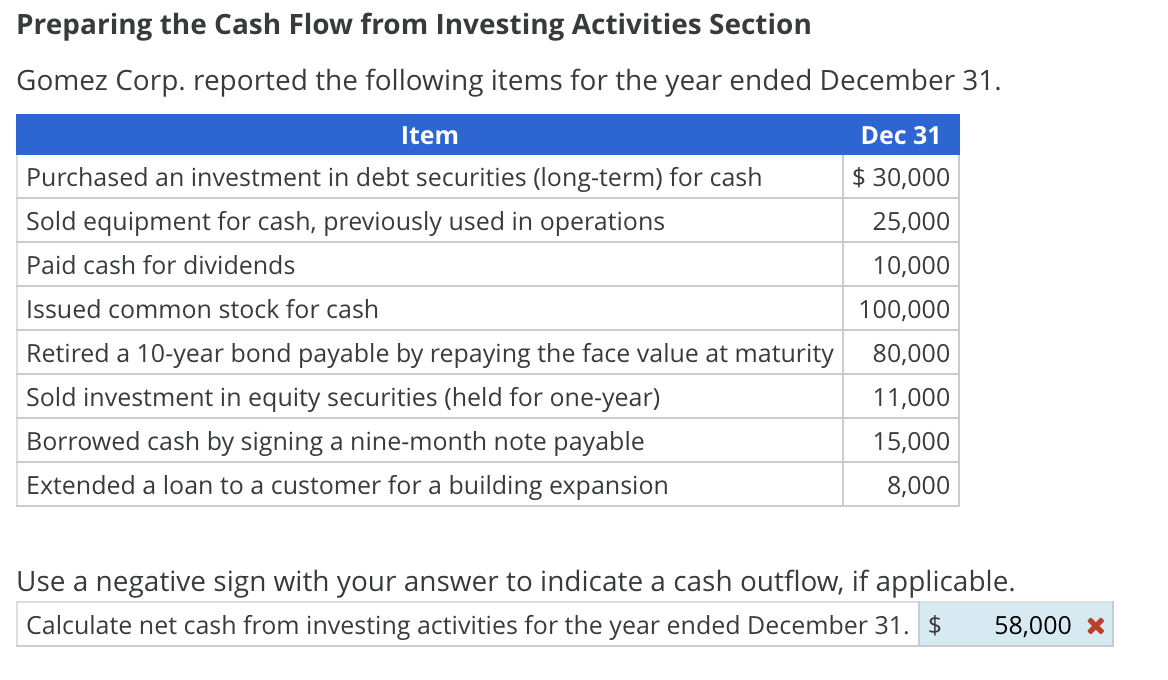
Task: Click the "Sold investment in equity securities" row
Action: tap(343, 398)
